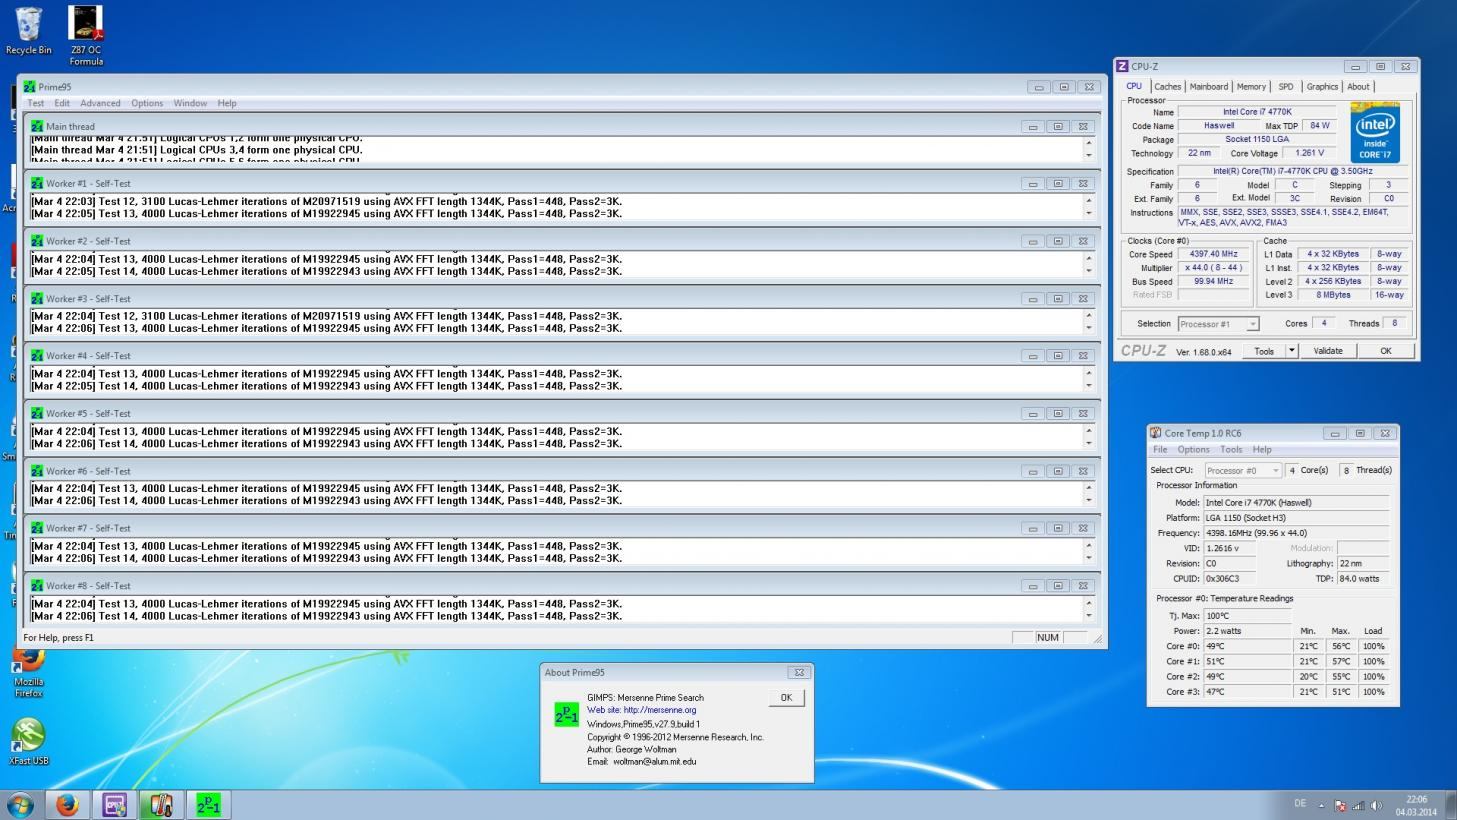Click the Core Speed value 4397.40 MHz
This screenshot has height=820, width=1457.
1214,254
